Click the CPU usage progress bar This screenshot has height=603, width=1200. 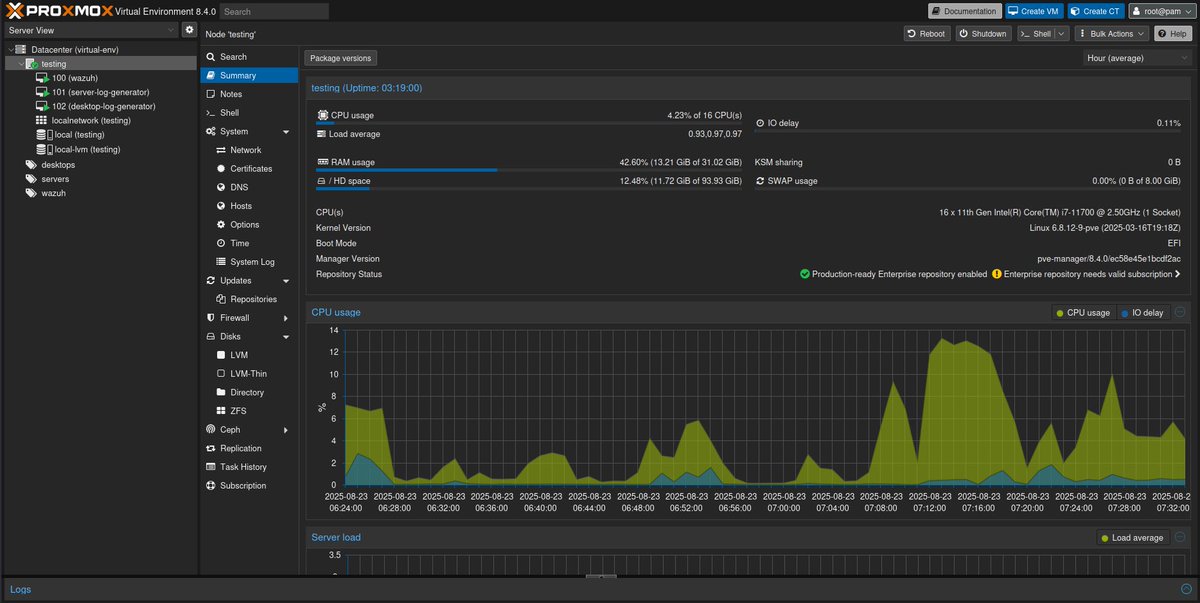click(x=529, y=124)
